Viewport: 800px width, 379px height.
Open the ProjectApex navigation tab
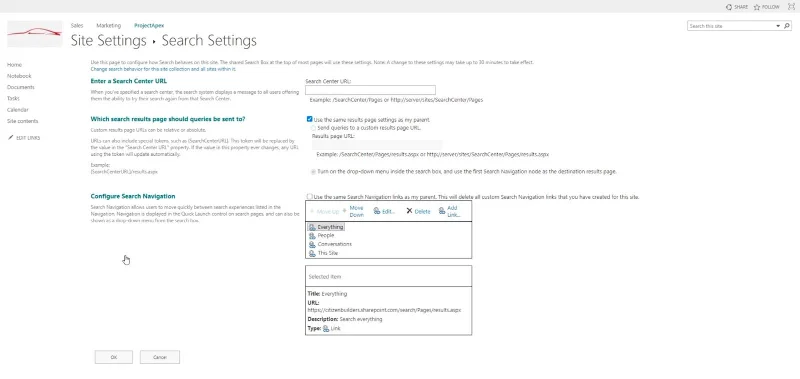(149, 26)
